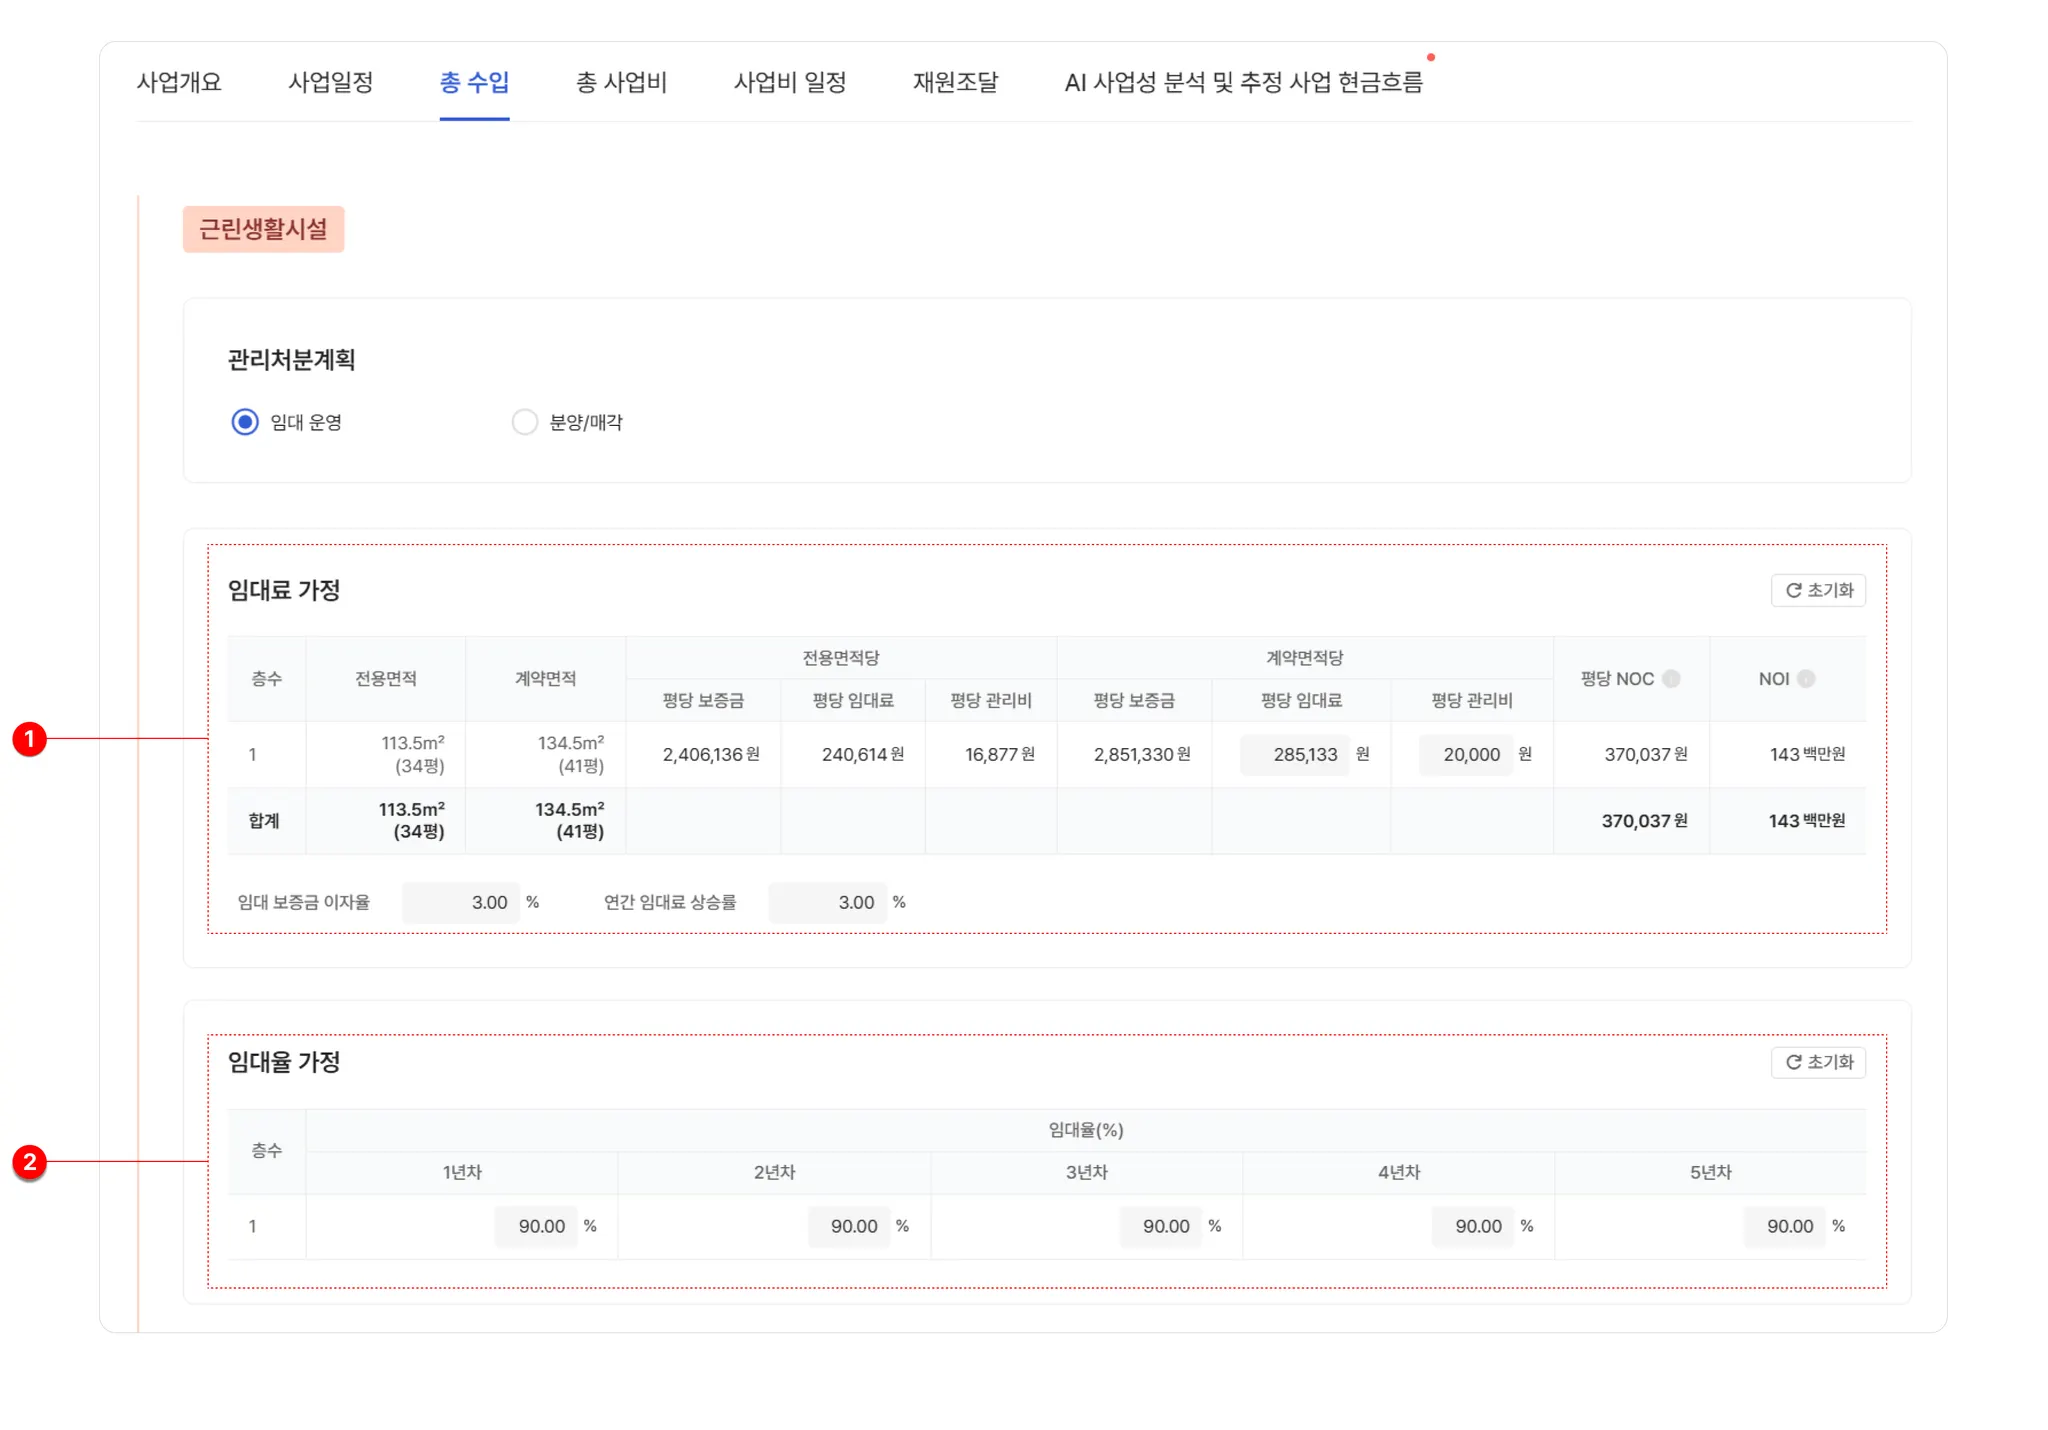Click 5년차 임대율 input field

tap(1784, 1226)
